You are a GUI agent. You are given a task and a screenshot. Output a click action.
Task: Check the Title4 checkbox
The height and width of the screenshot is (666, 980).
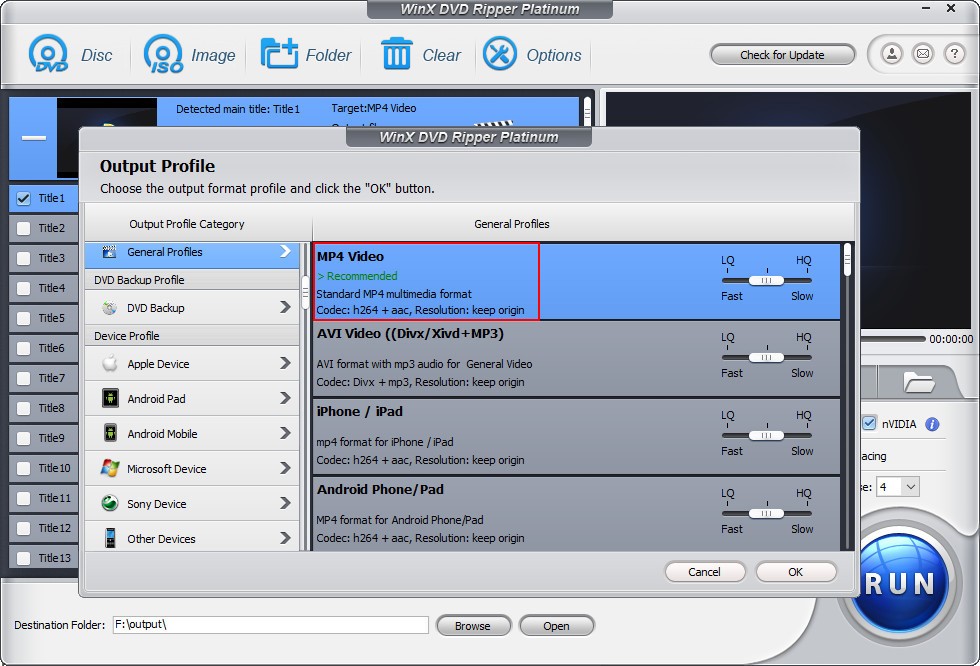coord(23,288)
